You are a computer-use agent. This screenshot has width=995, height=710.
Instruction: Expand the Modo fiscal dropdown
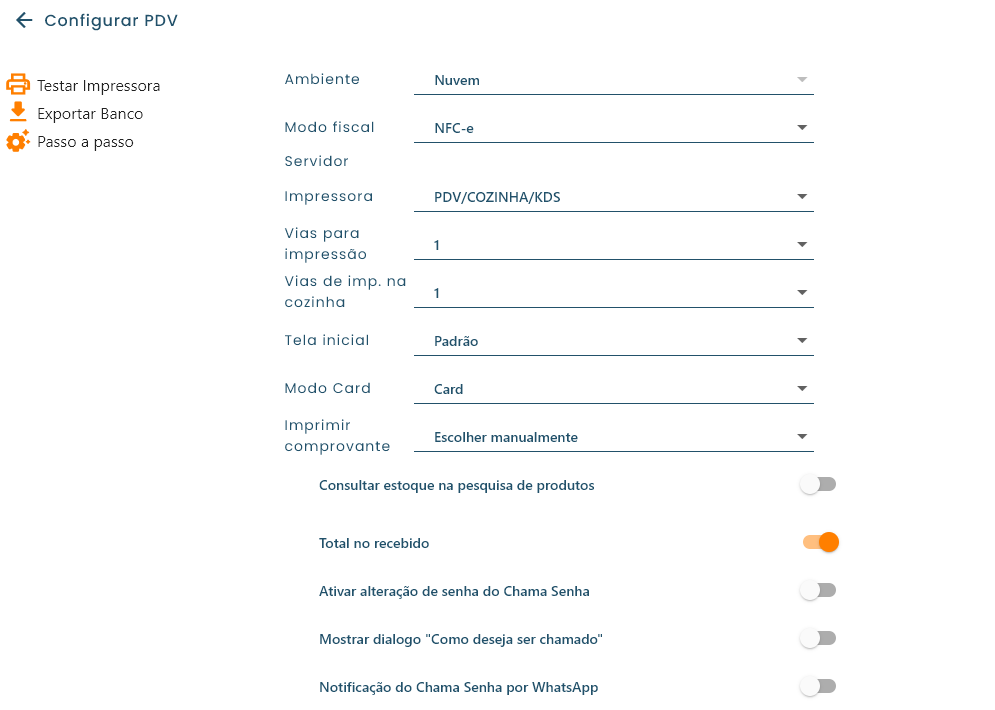(x=613, y=128)
